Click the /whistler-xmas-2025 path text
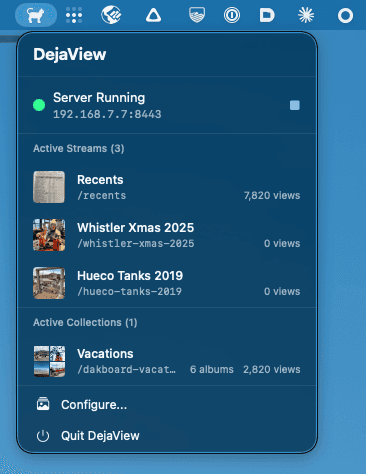This screenshot has height=474, width=366. point(136,243)
